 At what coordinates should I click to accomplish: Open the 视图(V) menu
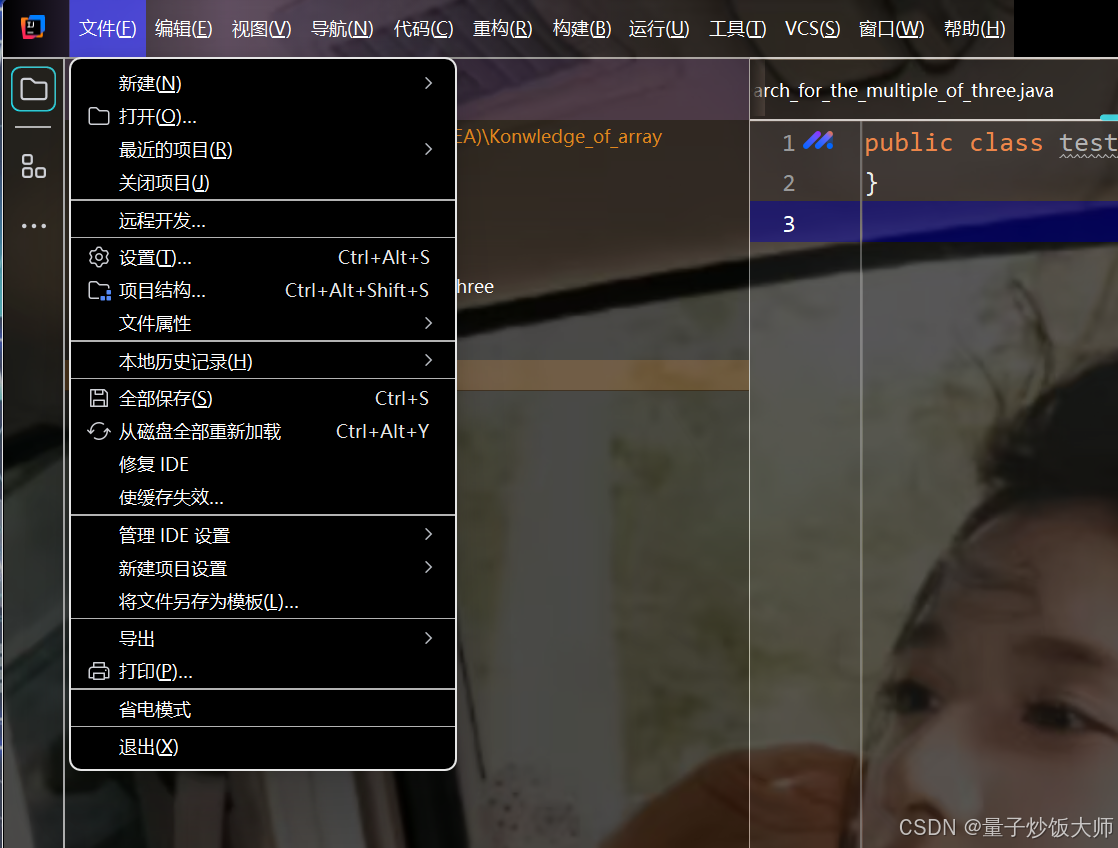click(x=262, y=29)
